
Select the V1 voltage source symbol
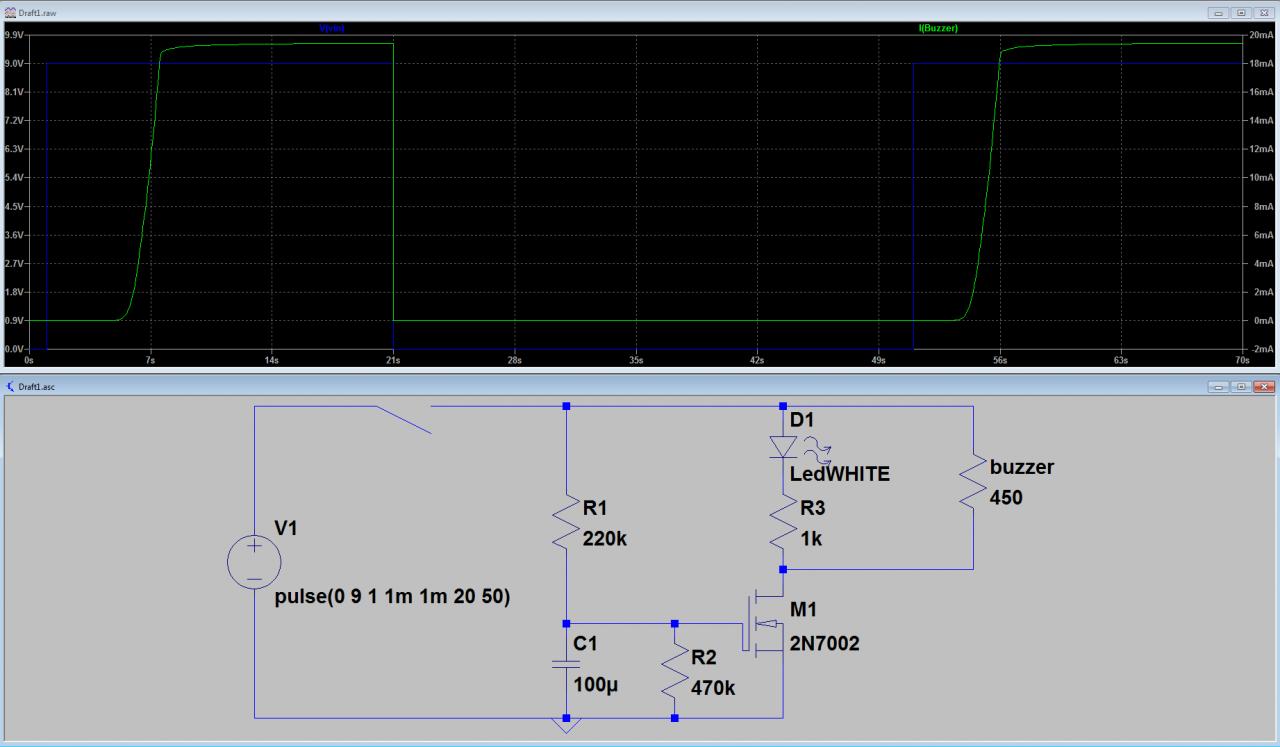click(x=254, y=562)
